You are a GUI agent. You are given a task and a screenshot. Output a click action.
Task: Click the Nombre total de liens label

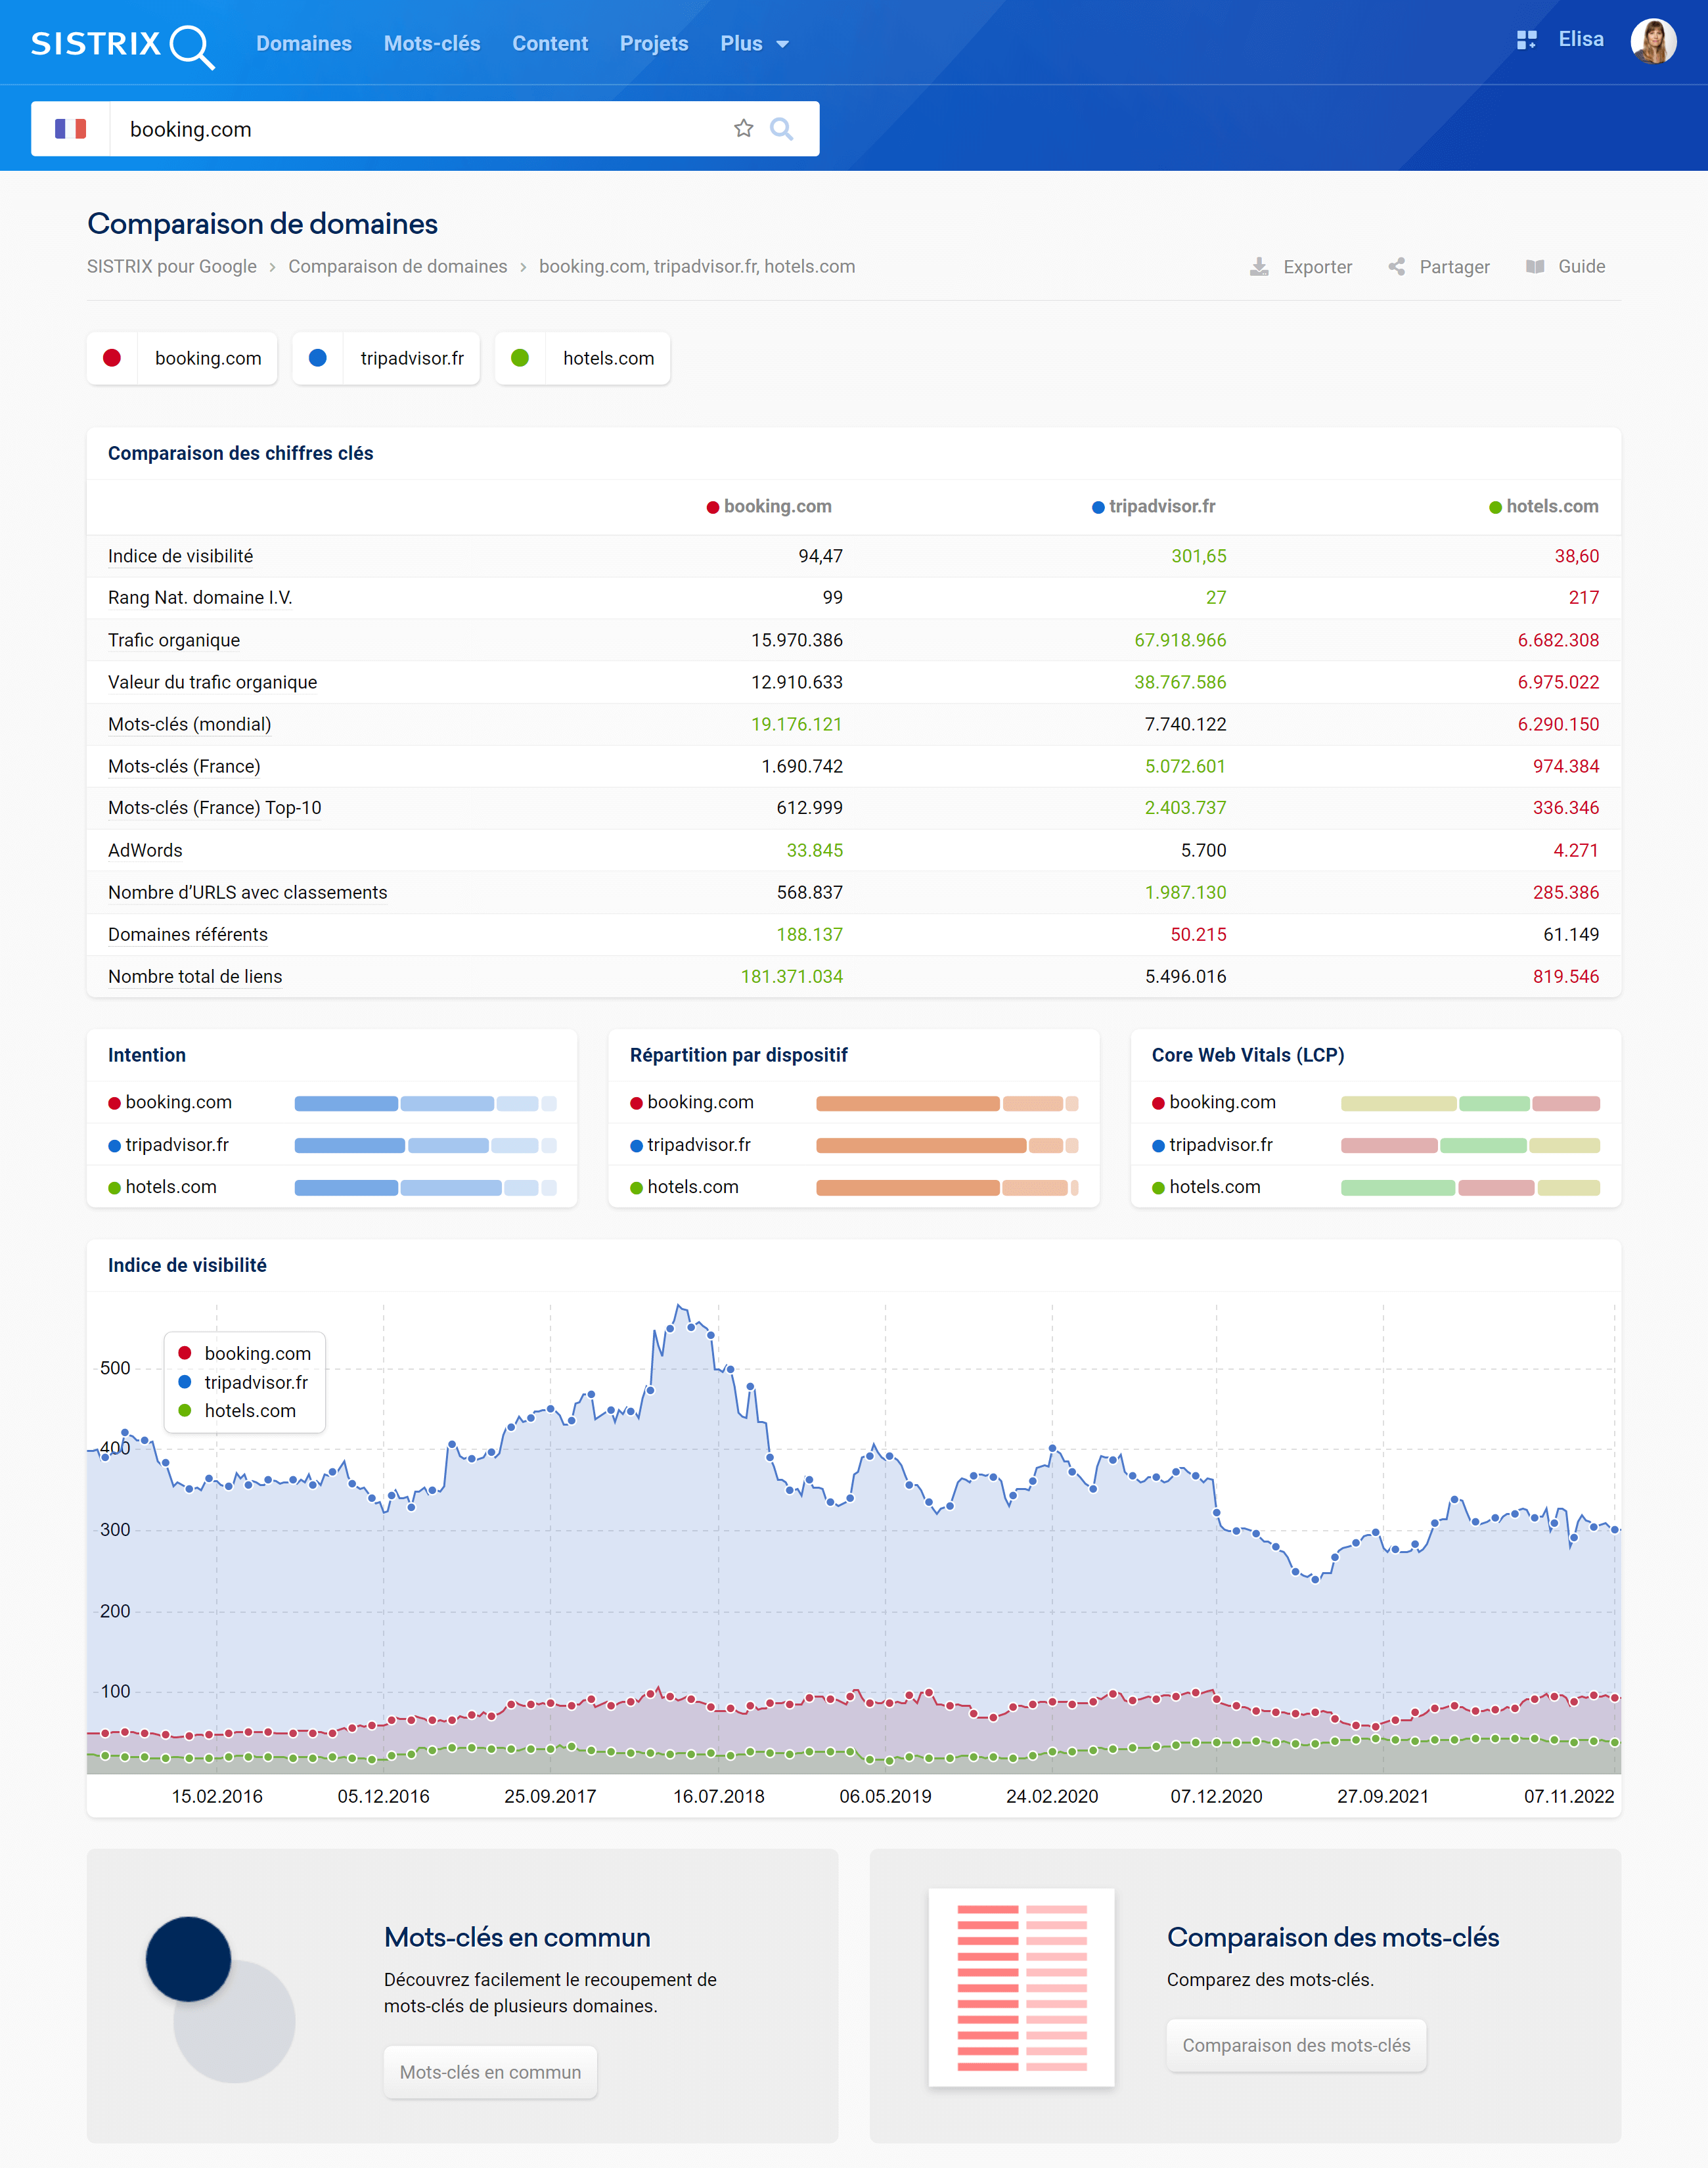pyautogui.click(x=195, y=976)
